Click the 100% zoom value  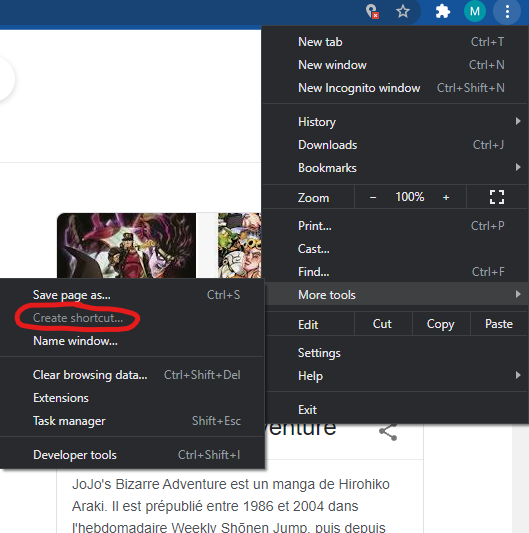[410, 197]
